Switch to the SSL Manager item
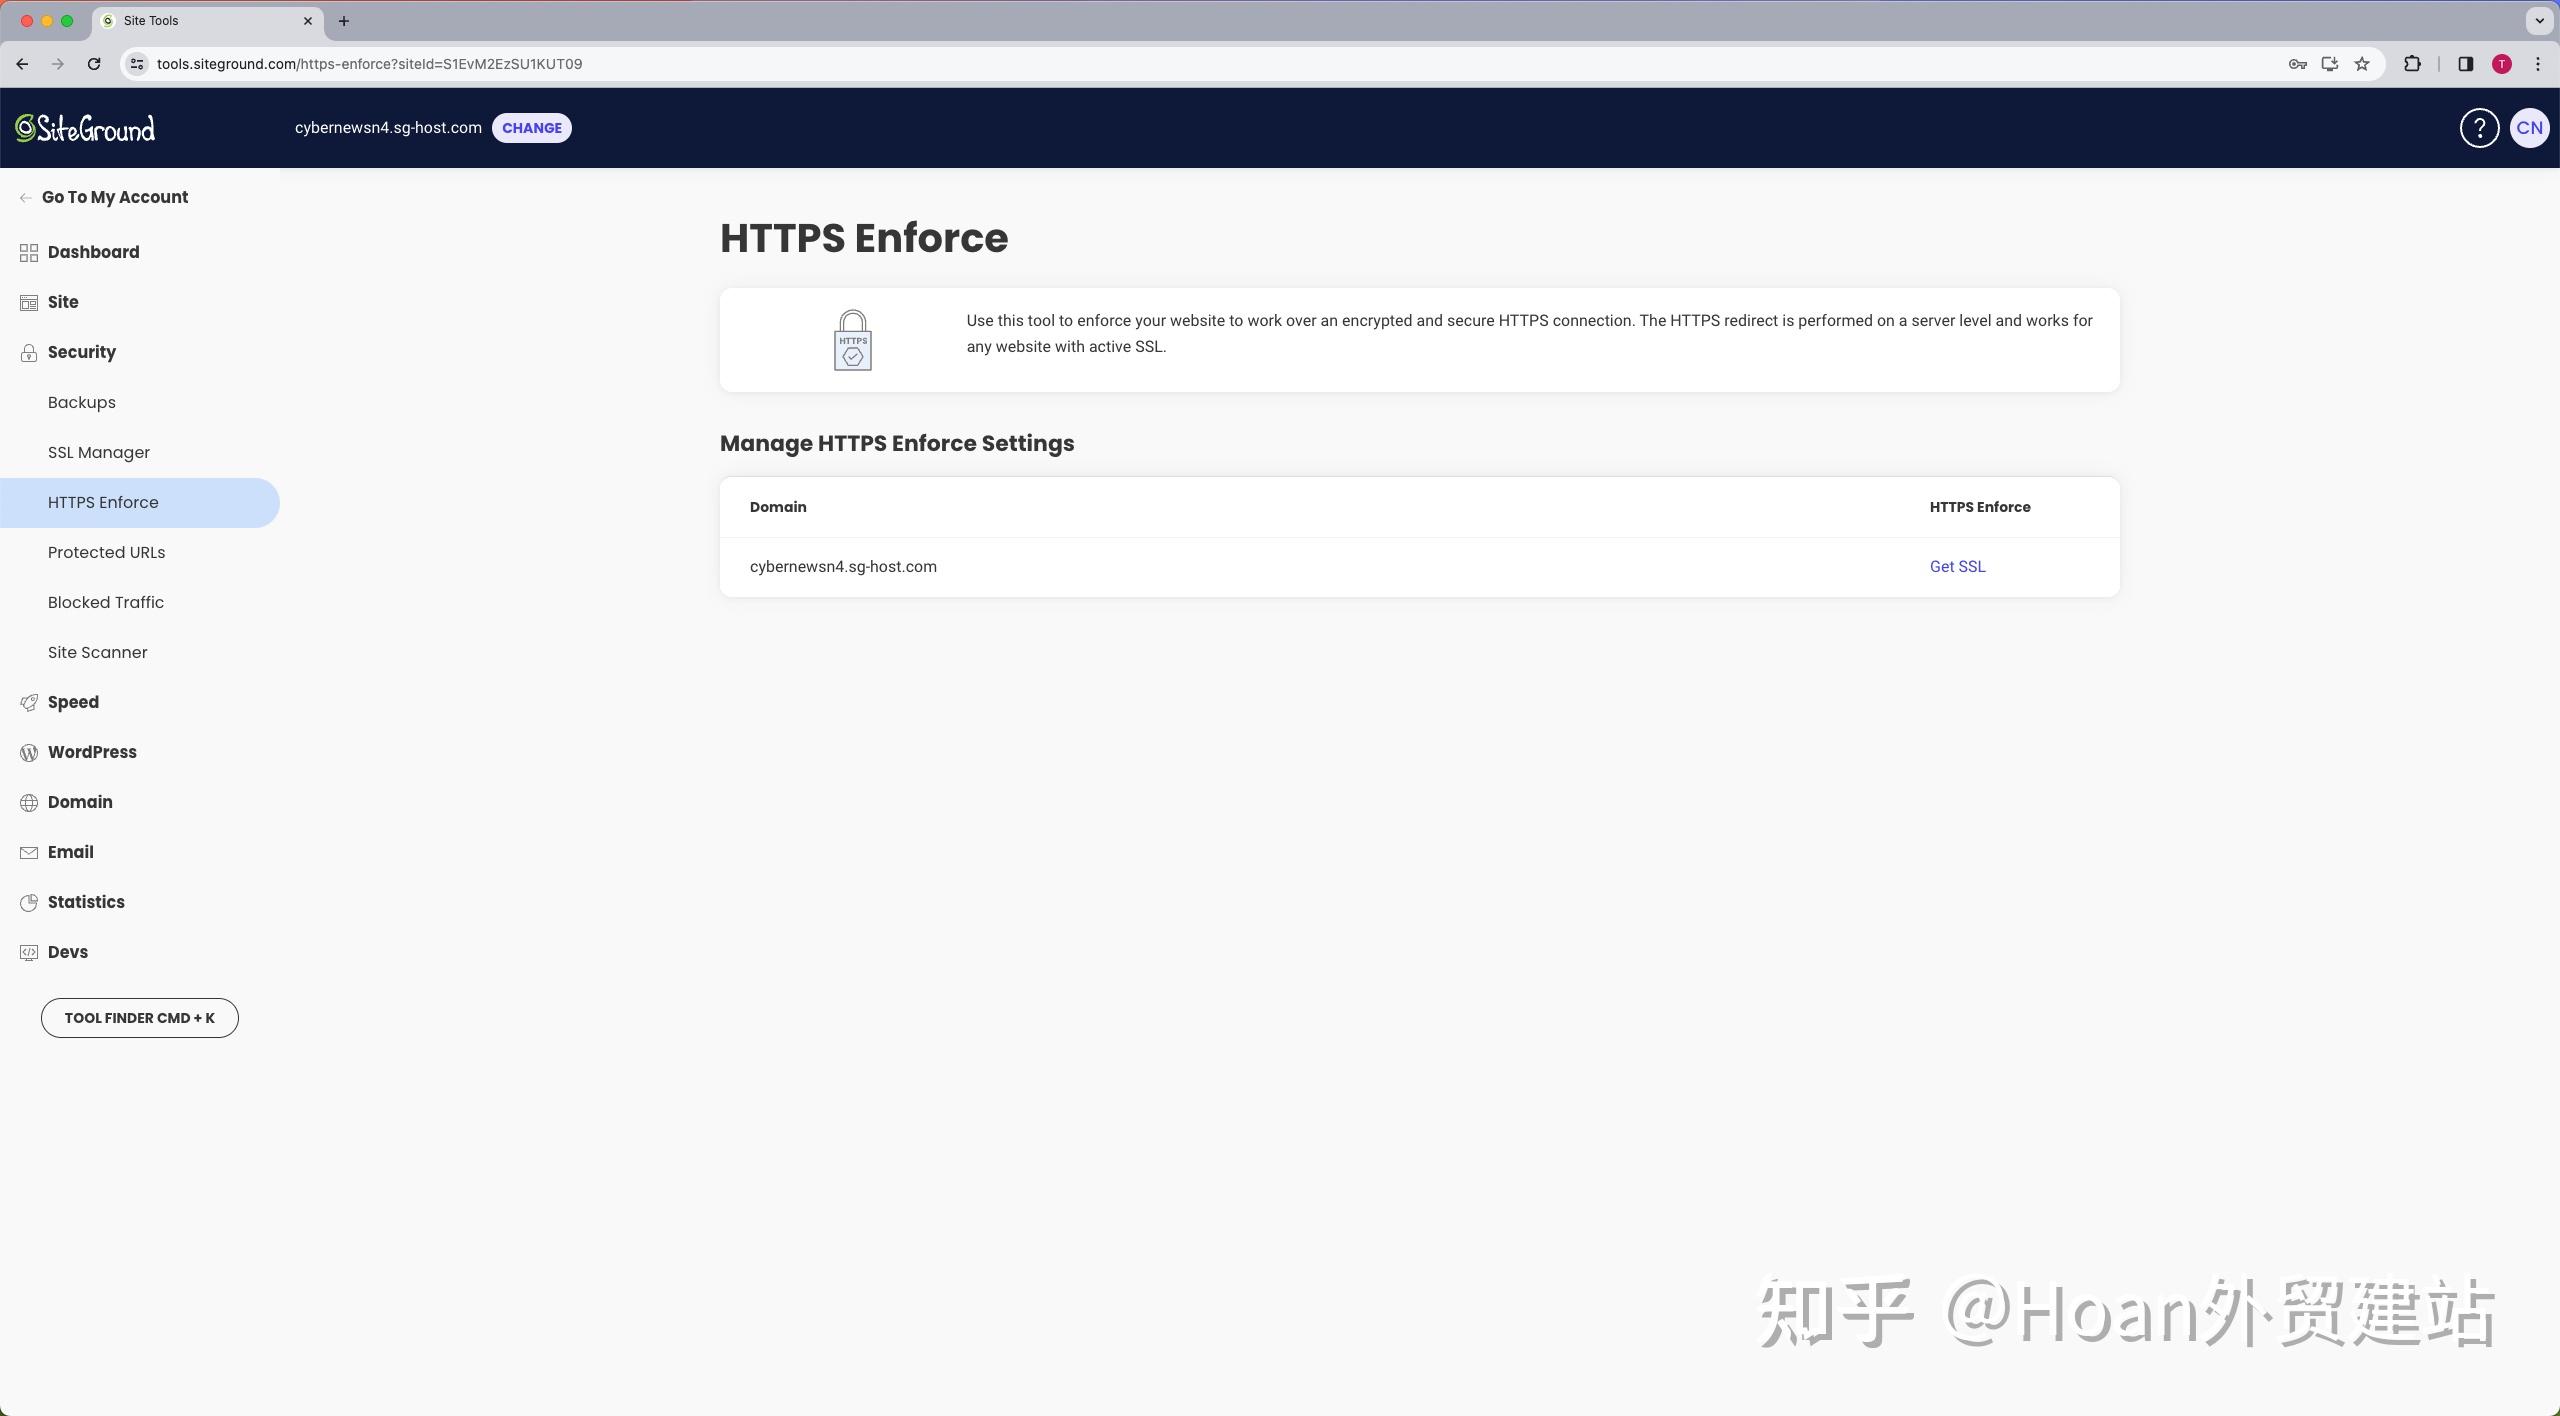This screenshot has height=1416, width=2560. tap(98, 452)
